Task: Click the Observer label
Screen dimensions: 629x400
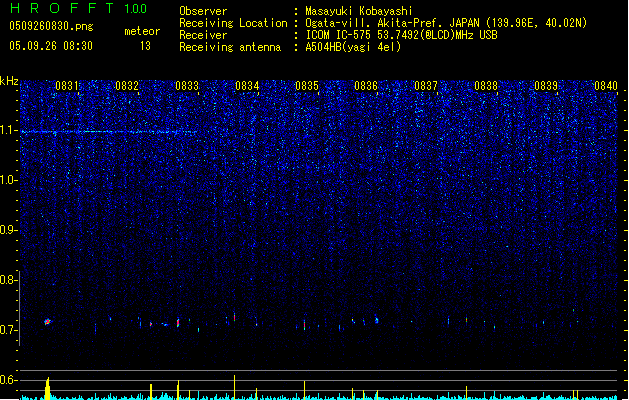Action: click(x=203, y=11)
